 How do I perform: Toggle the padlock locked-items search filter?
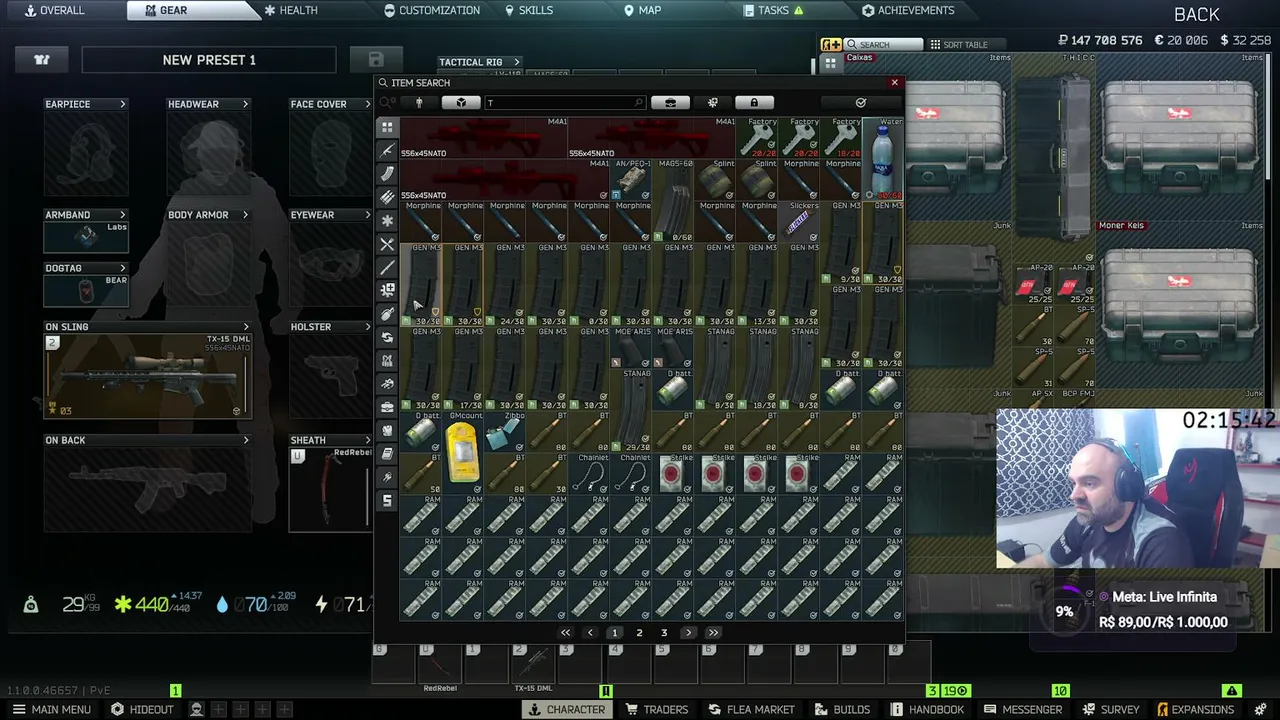tap(754, 103)
